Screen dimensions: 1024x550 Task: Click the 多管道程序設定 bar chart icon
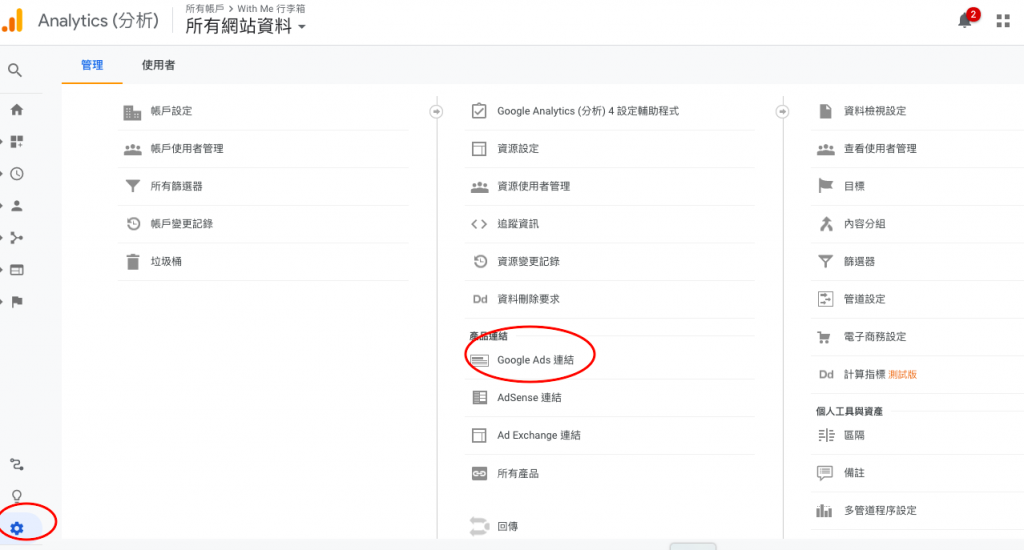[x=825, y=510]
